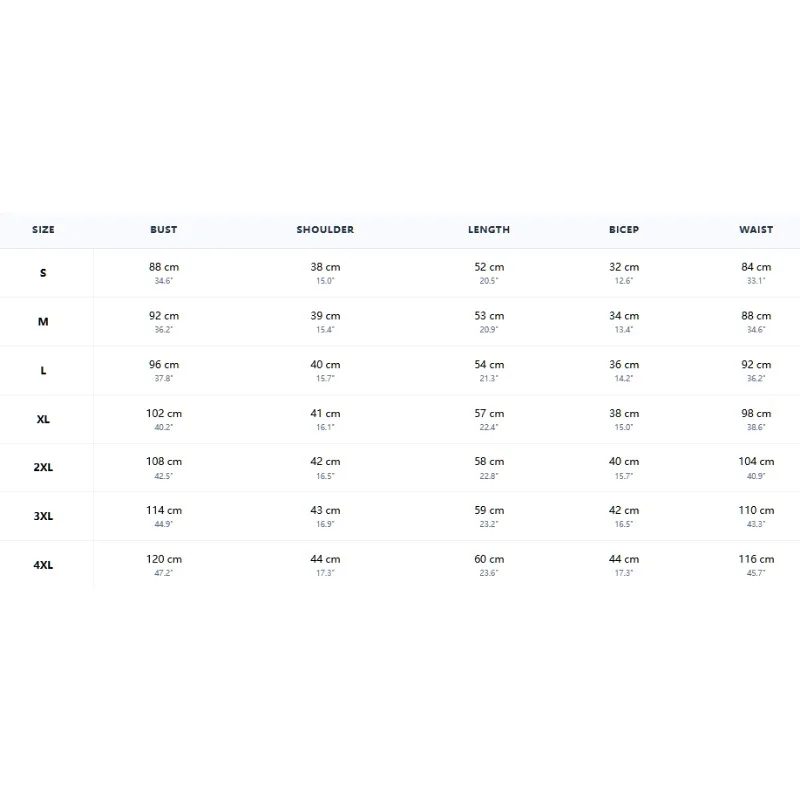Screen dimensions: 800x800
Task: Click the 36 cm bicep value for L
Action: coord(623,364)
